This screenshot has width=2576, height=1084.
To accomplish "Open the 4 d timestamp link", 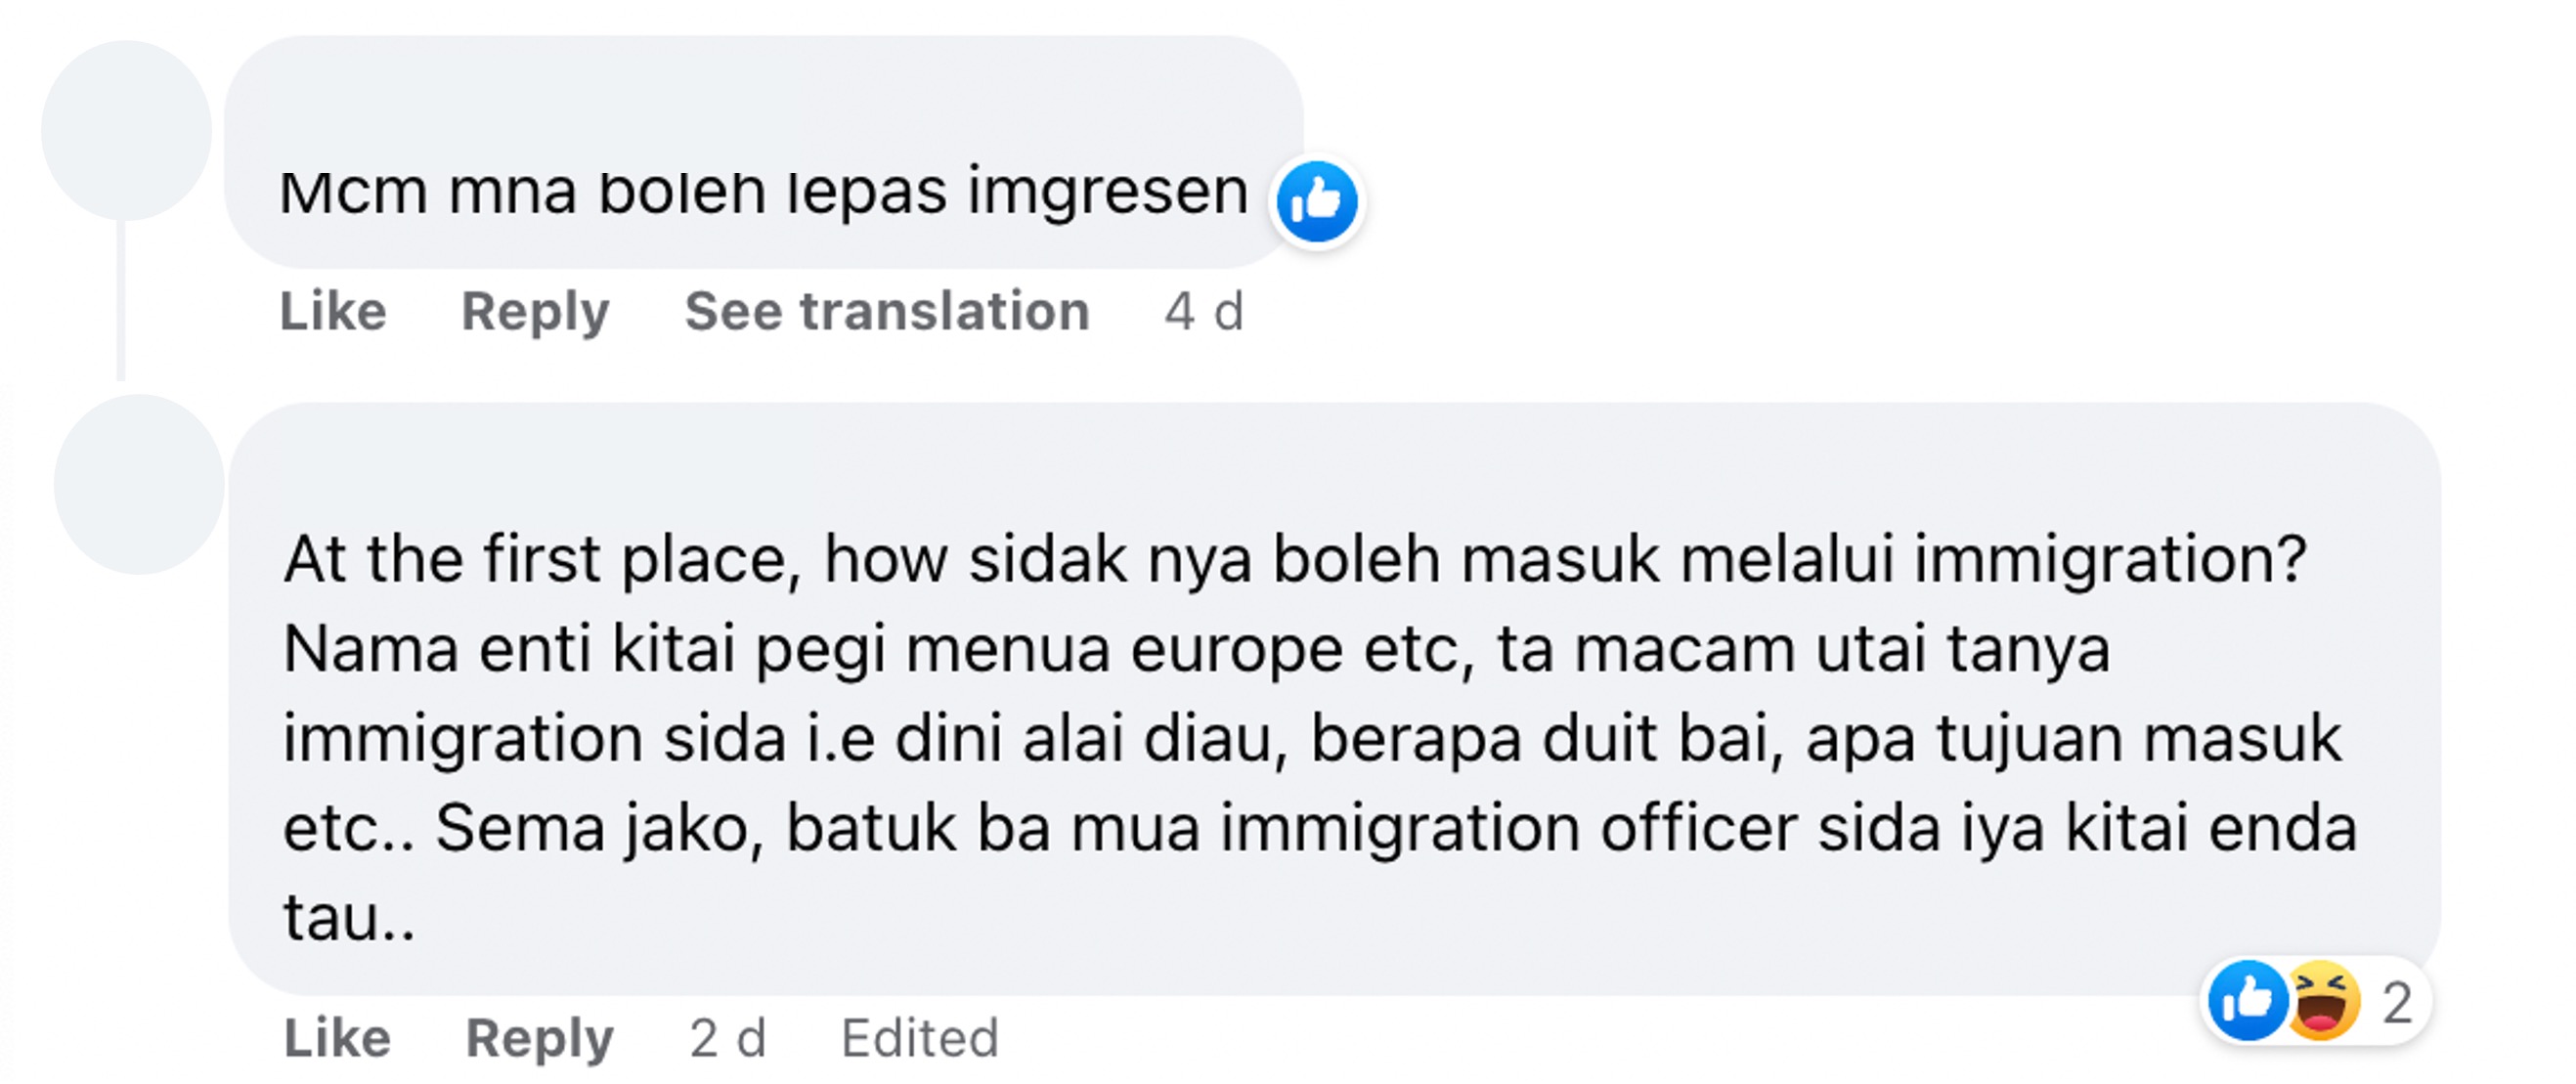I will [x=1204, y=311].
